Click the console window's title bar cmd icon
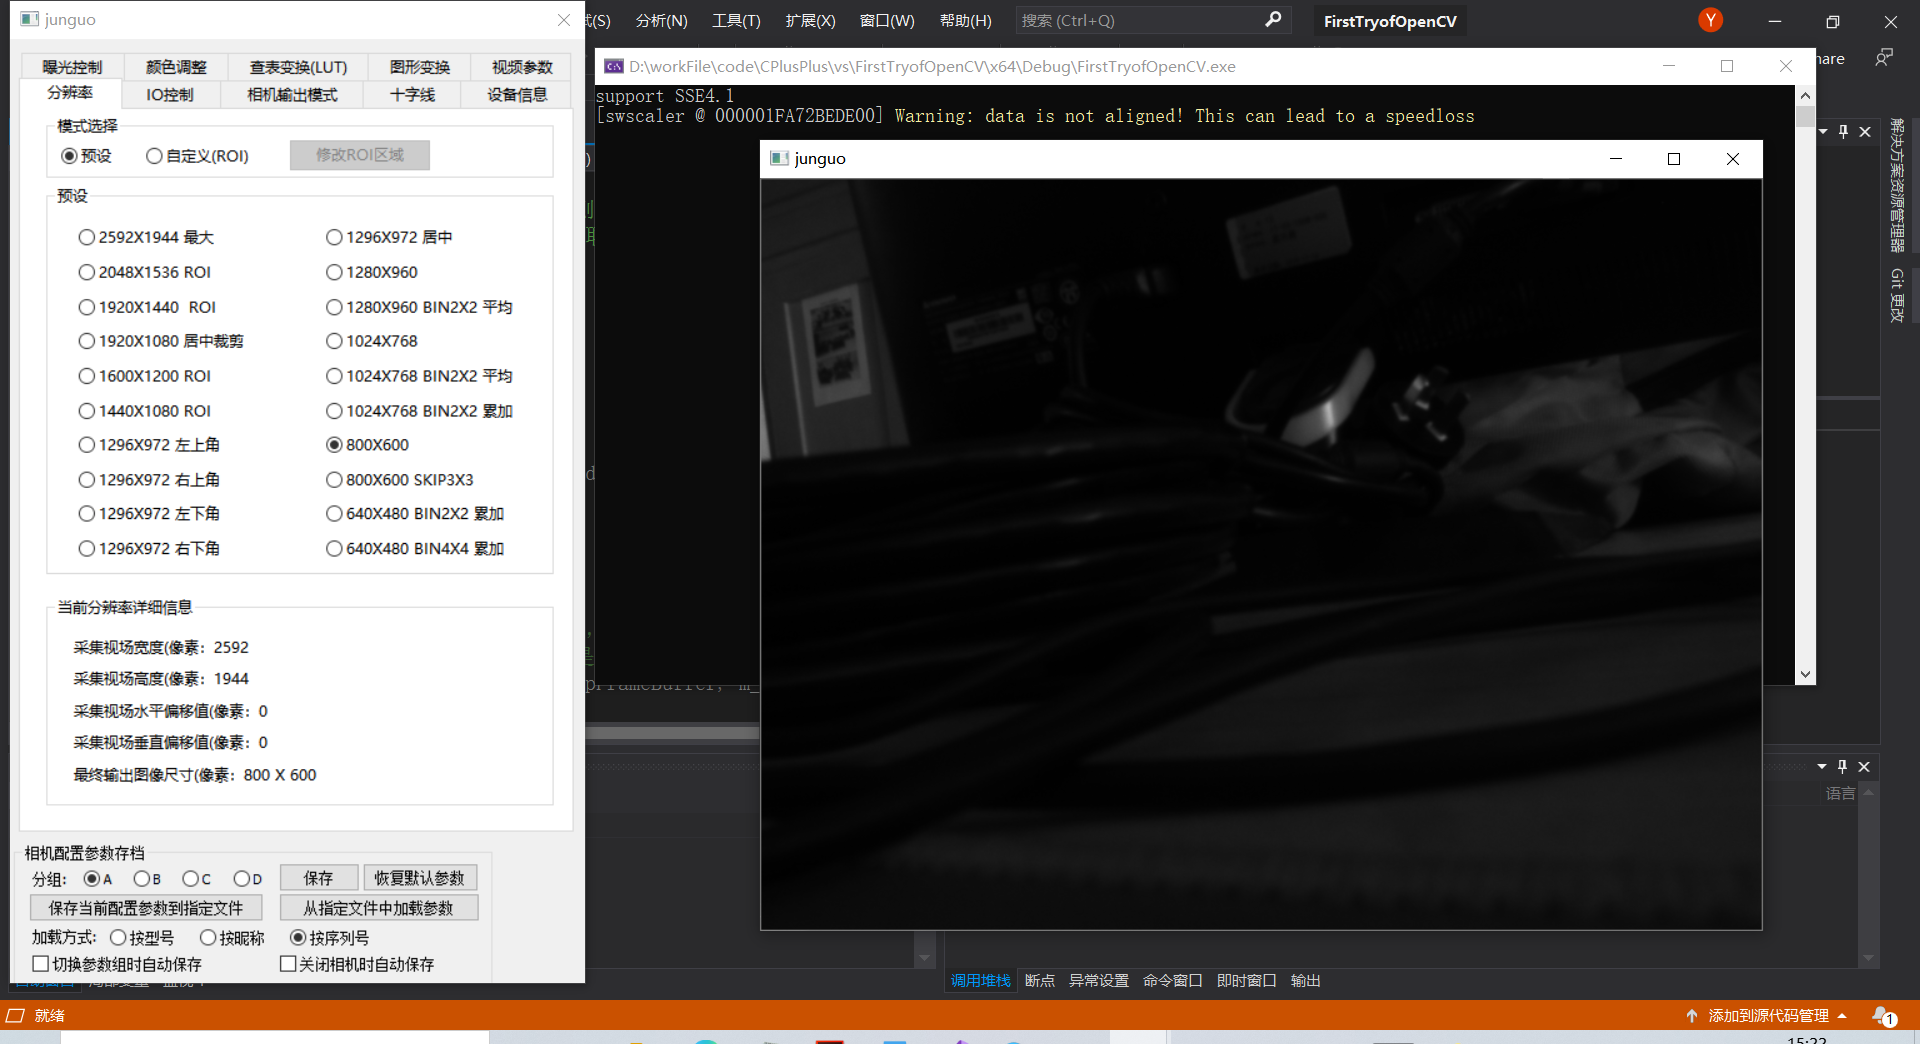This screenshot has width=1920, height=1044. tap(614, 66)
